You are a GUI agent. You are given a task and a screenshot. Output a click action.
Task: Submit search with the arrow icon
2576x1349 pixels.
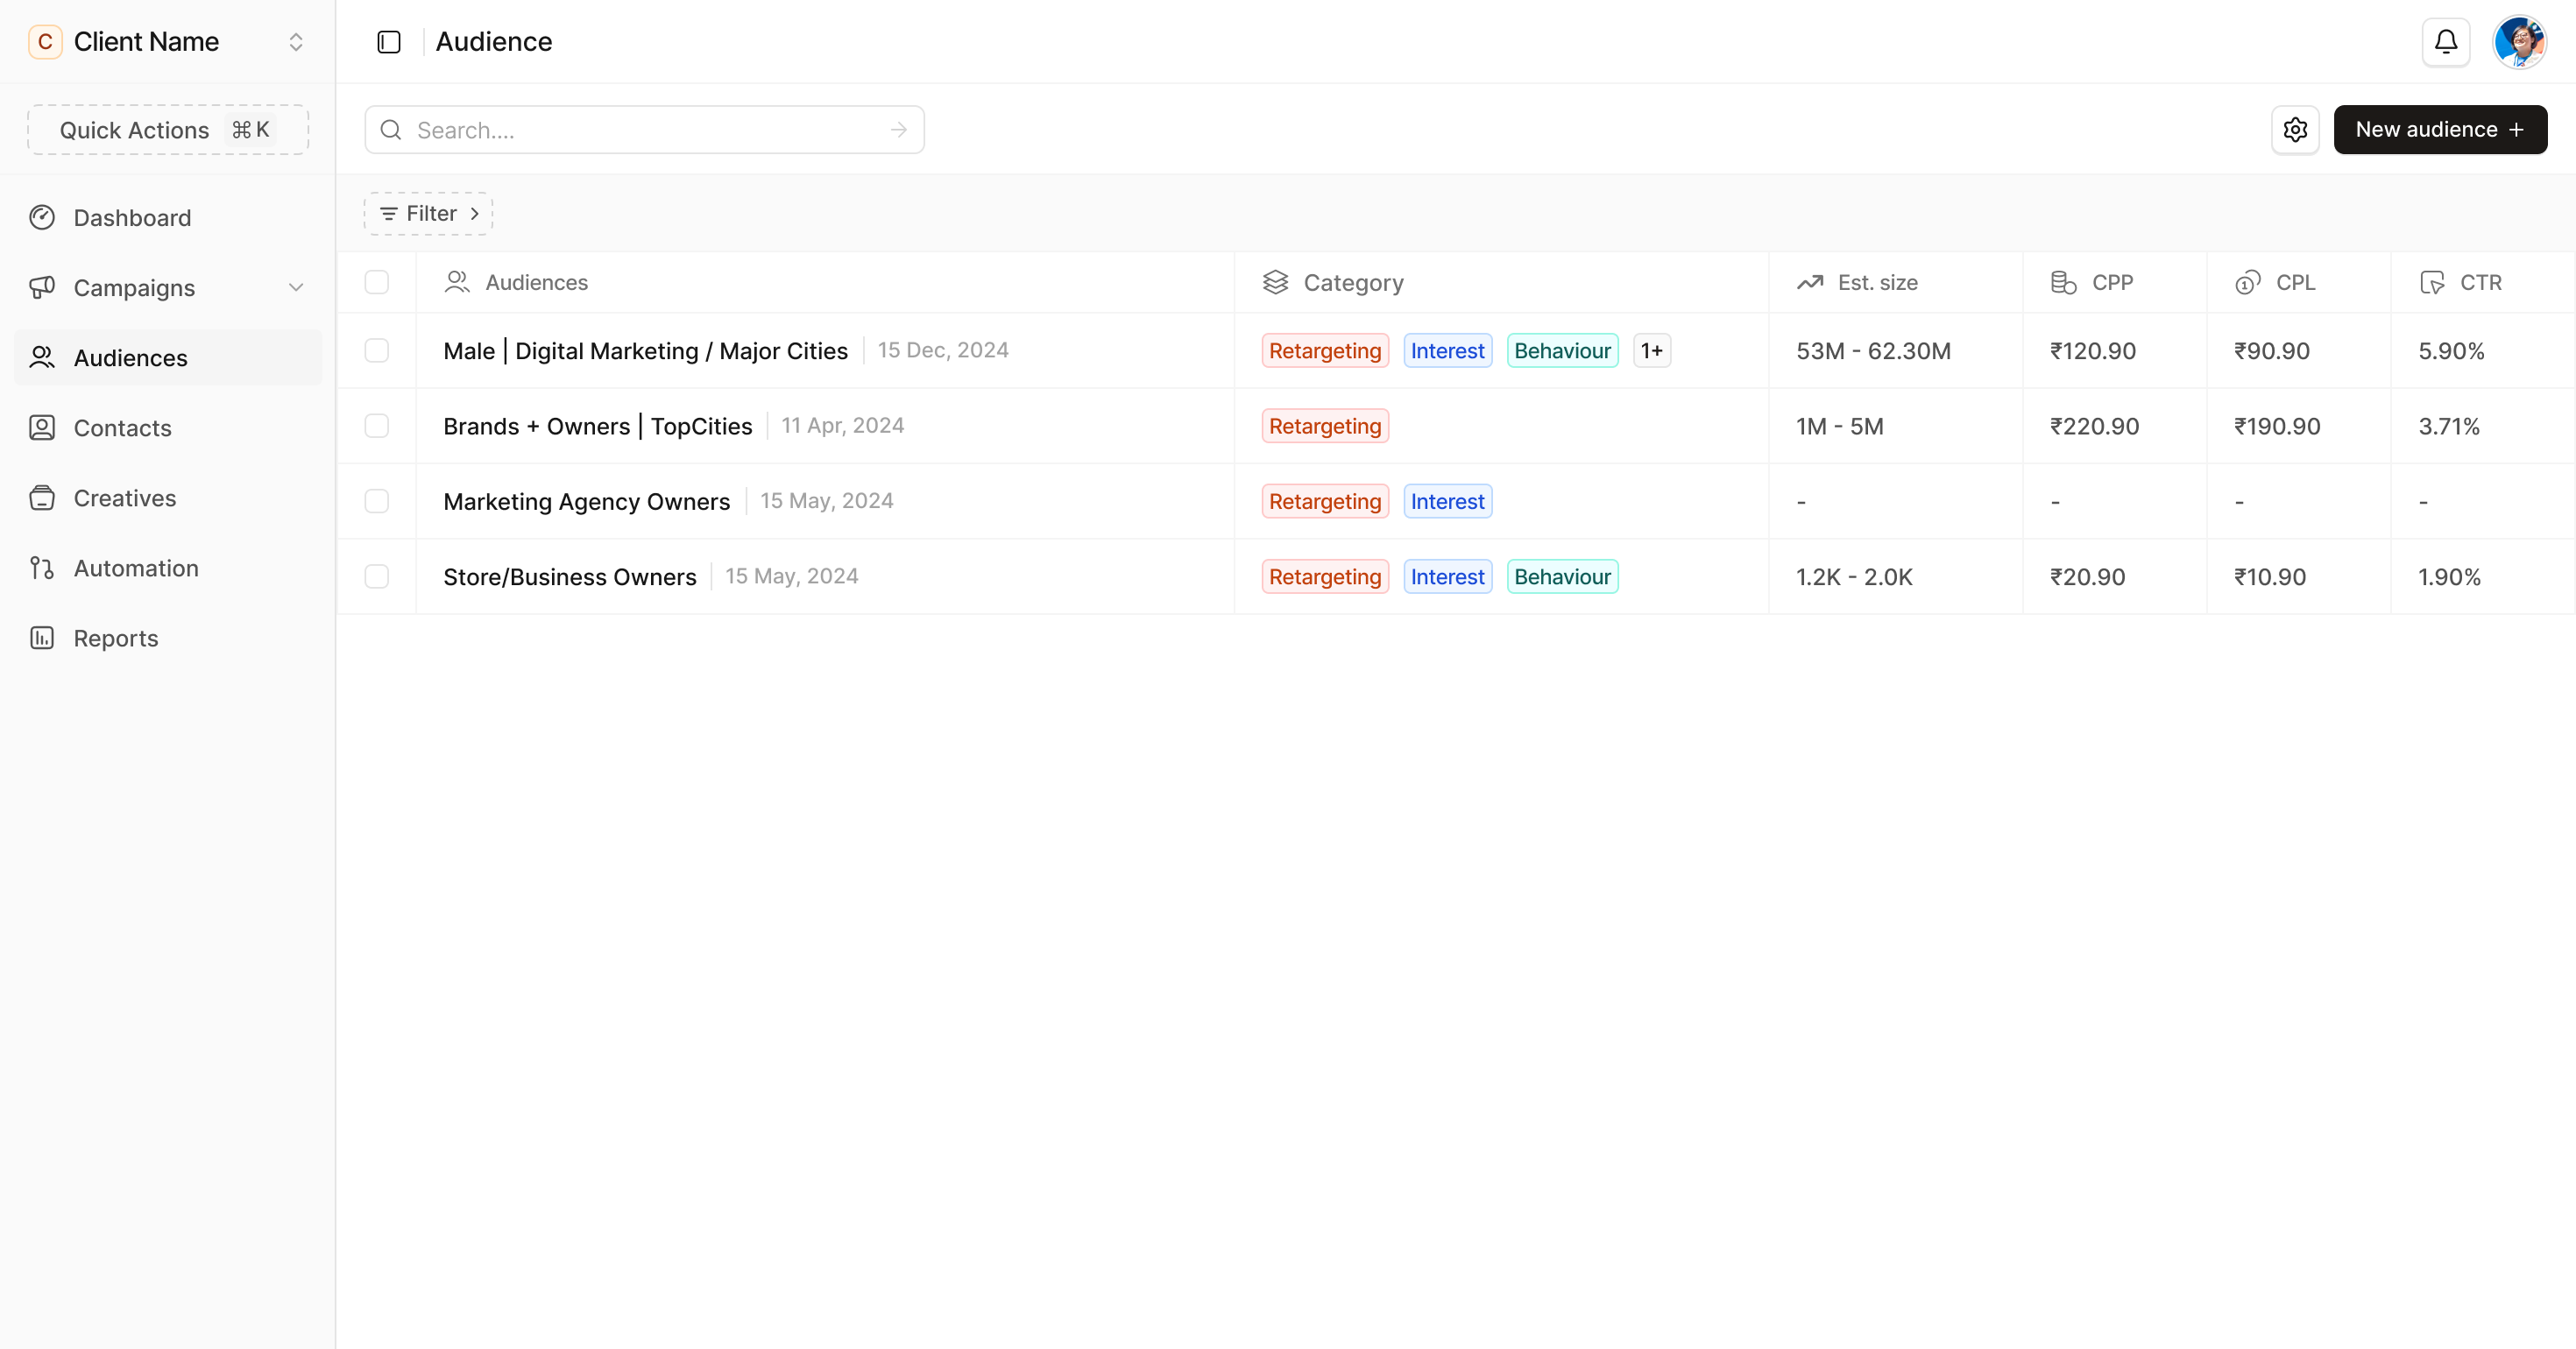(899, 130)
